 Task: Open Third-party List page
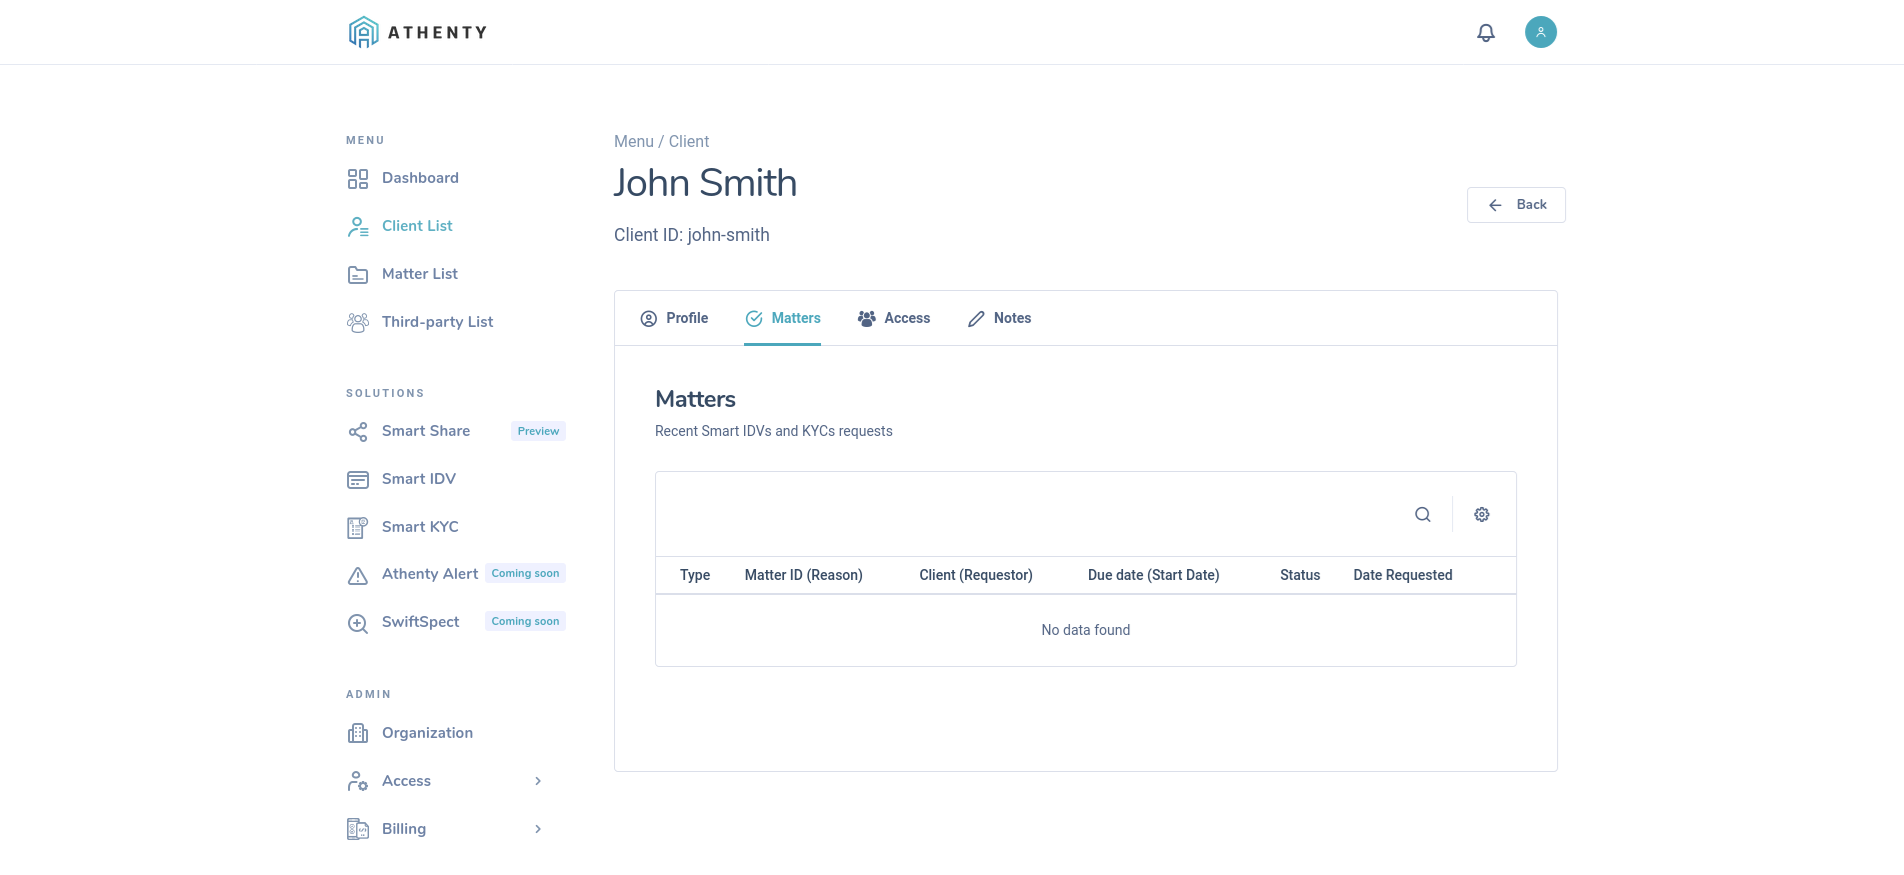437,322
